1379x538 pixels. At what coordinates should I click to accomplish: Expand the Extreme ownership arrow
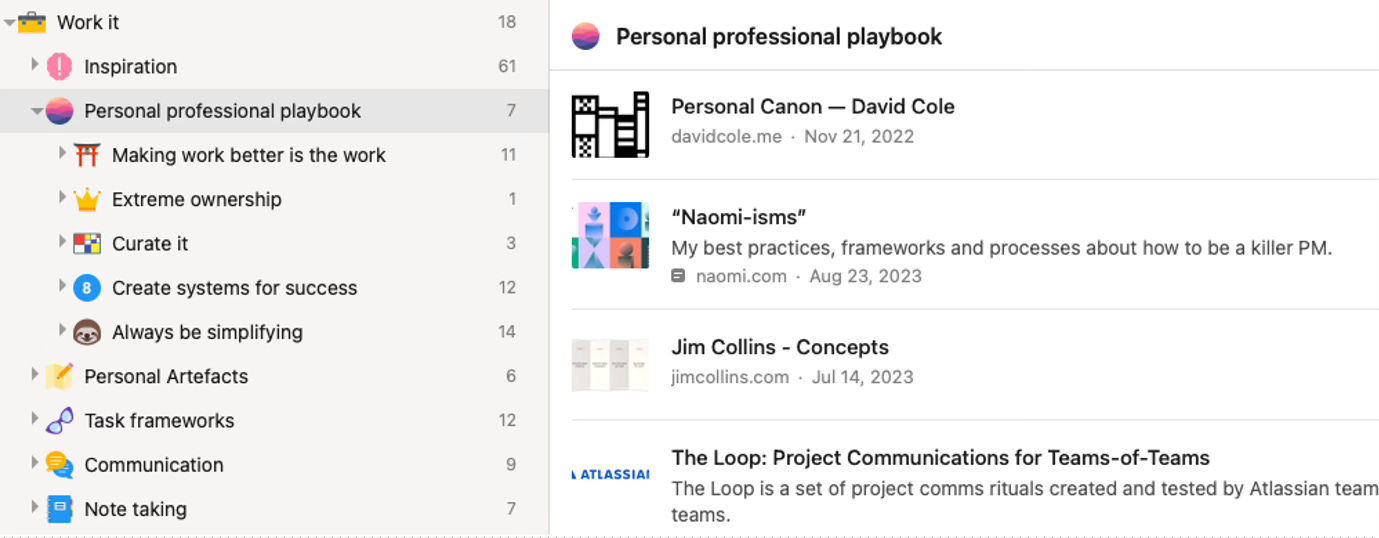click(62, 198)
